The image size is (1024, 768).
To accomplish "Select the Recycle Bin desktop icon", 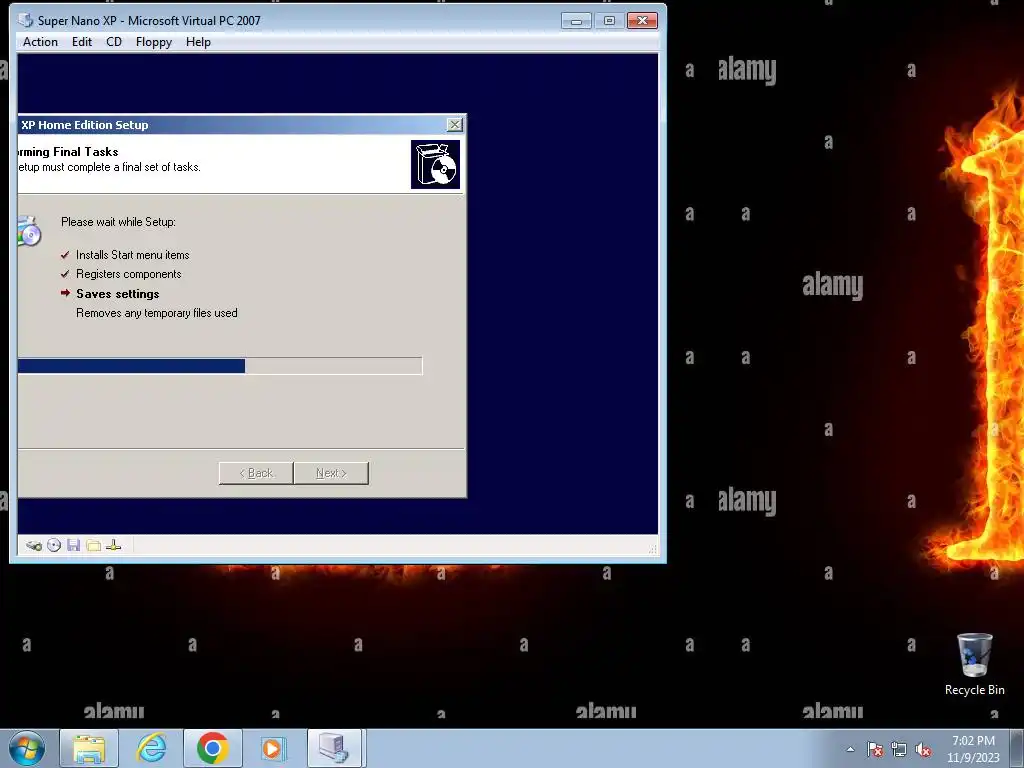I will (974, 665).
